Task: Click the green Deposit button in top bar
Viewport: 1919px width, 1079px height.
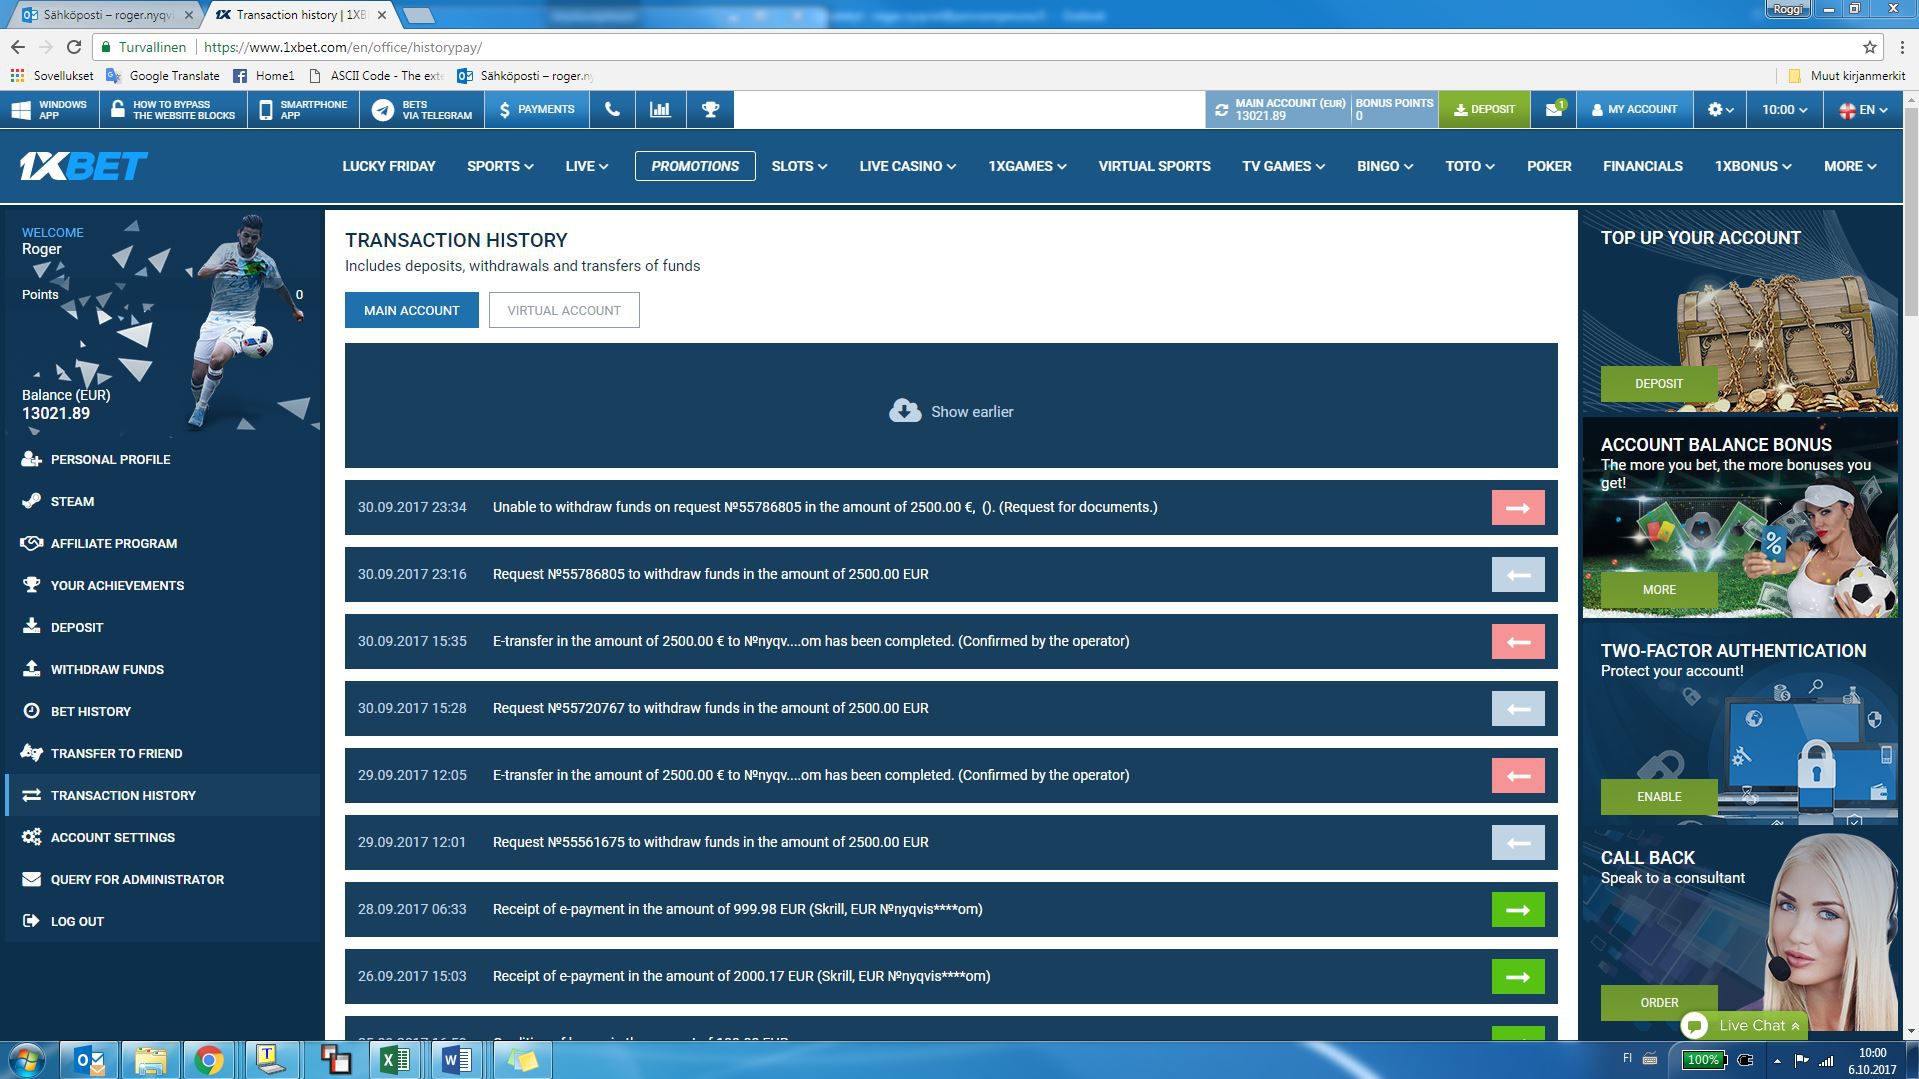Action: pyautogui.click(x=1484, y=109)
